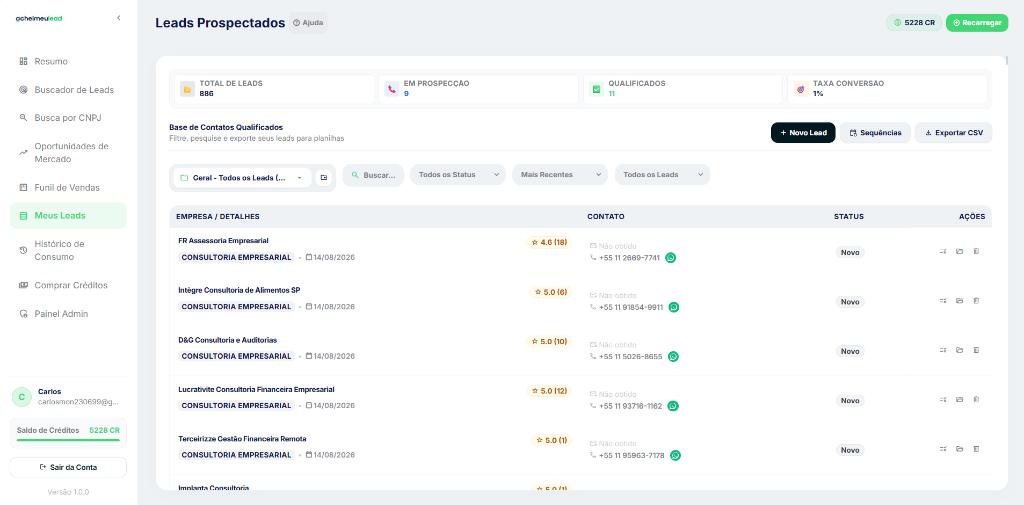Open the Ajuda help button
This screenshot has height=505, width=1024.
click(308, 23)
